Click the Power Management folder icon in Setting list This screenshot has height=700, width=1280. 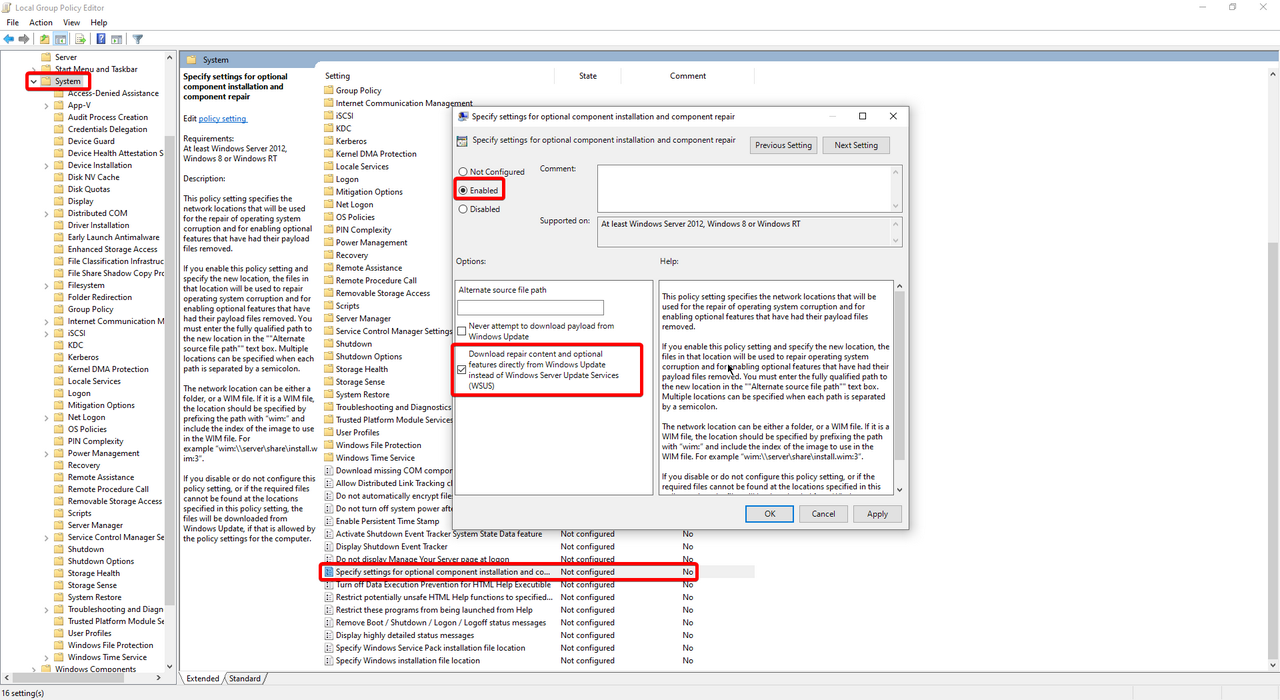click(328, 242)
